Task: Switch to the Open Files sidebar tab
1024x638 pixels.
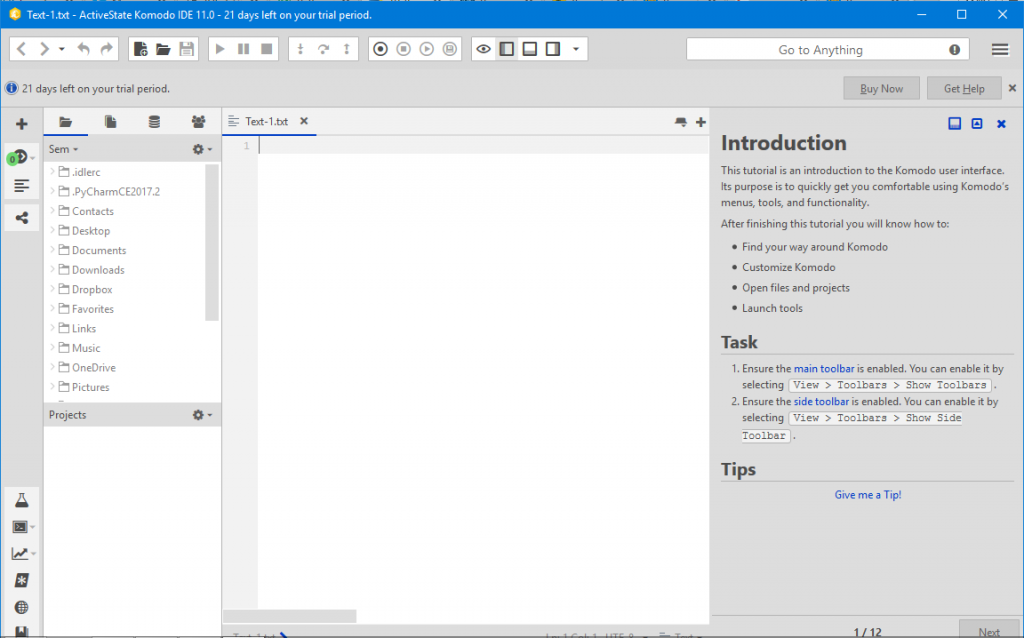Action: click(x=110, y=121)
